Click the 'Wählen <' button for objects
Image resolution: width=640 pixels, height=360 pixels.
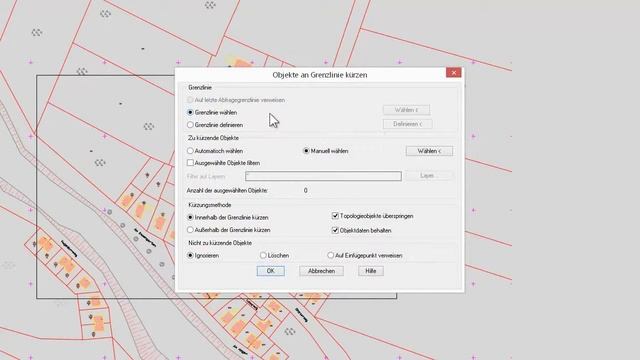[429, 151]
